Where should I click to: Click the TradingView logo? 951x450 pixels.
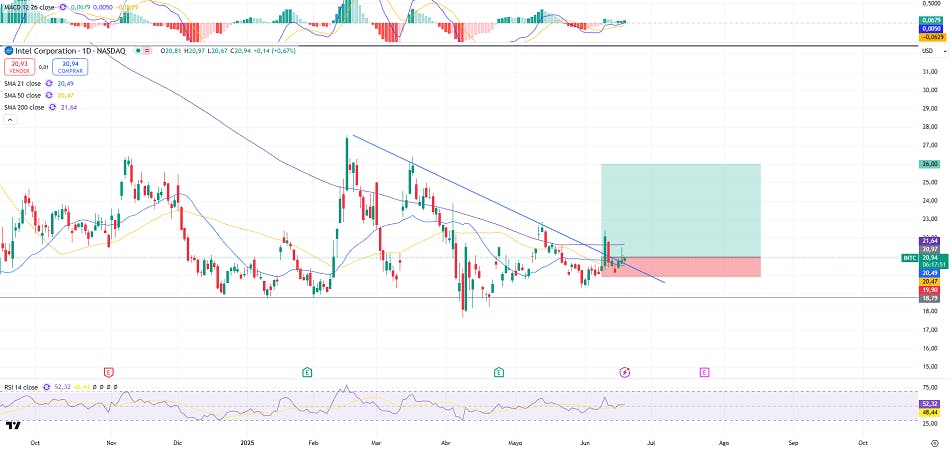[13, 425]
